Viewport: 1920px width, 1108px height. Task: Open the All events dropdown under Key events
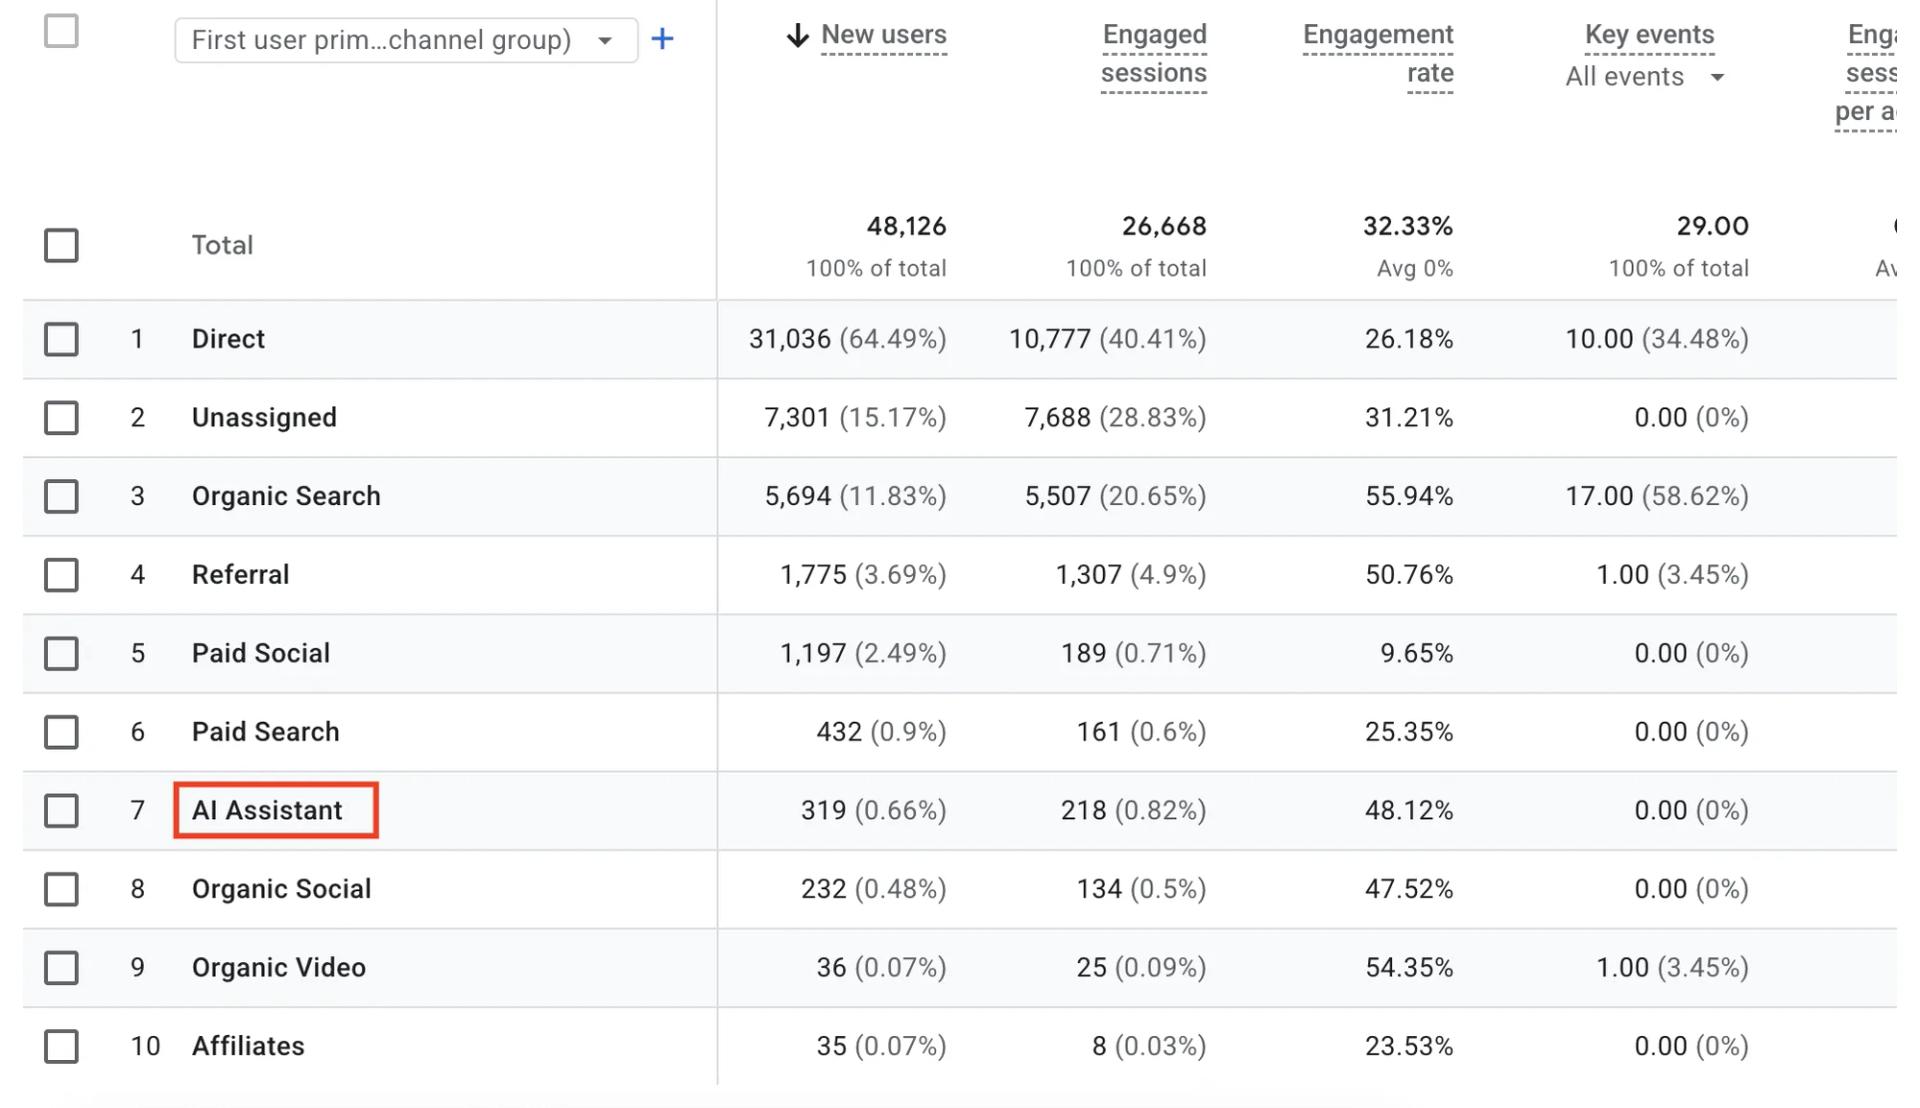point(1644,77)
